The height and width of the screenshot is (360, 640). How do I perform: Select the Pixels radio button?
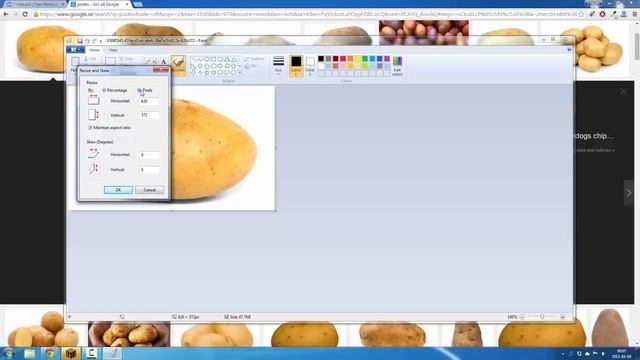(139, 90)
